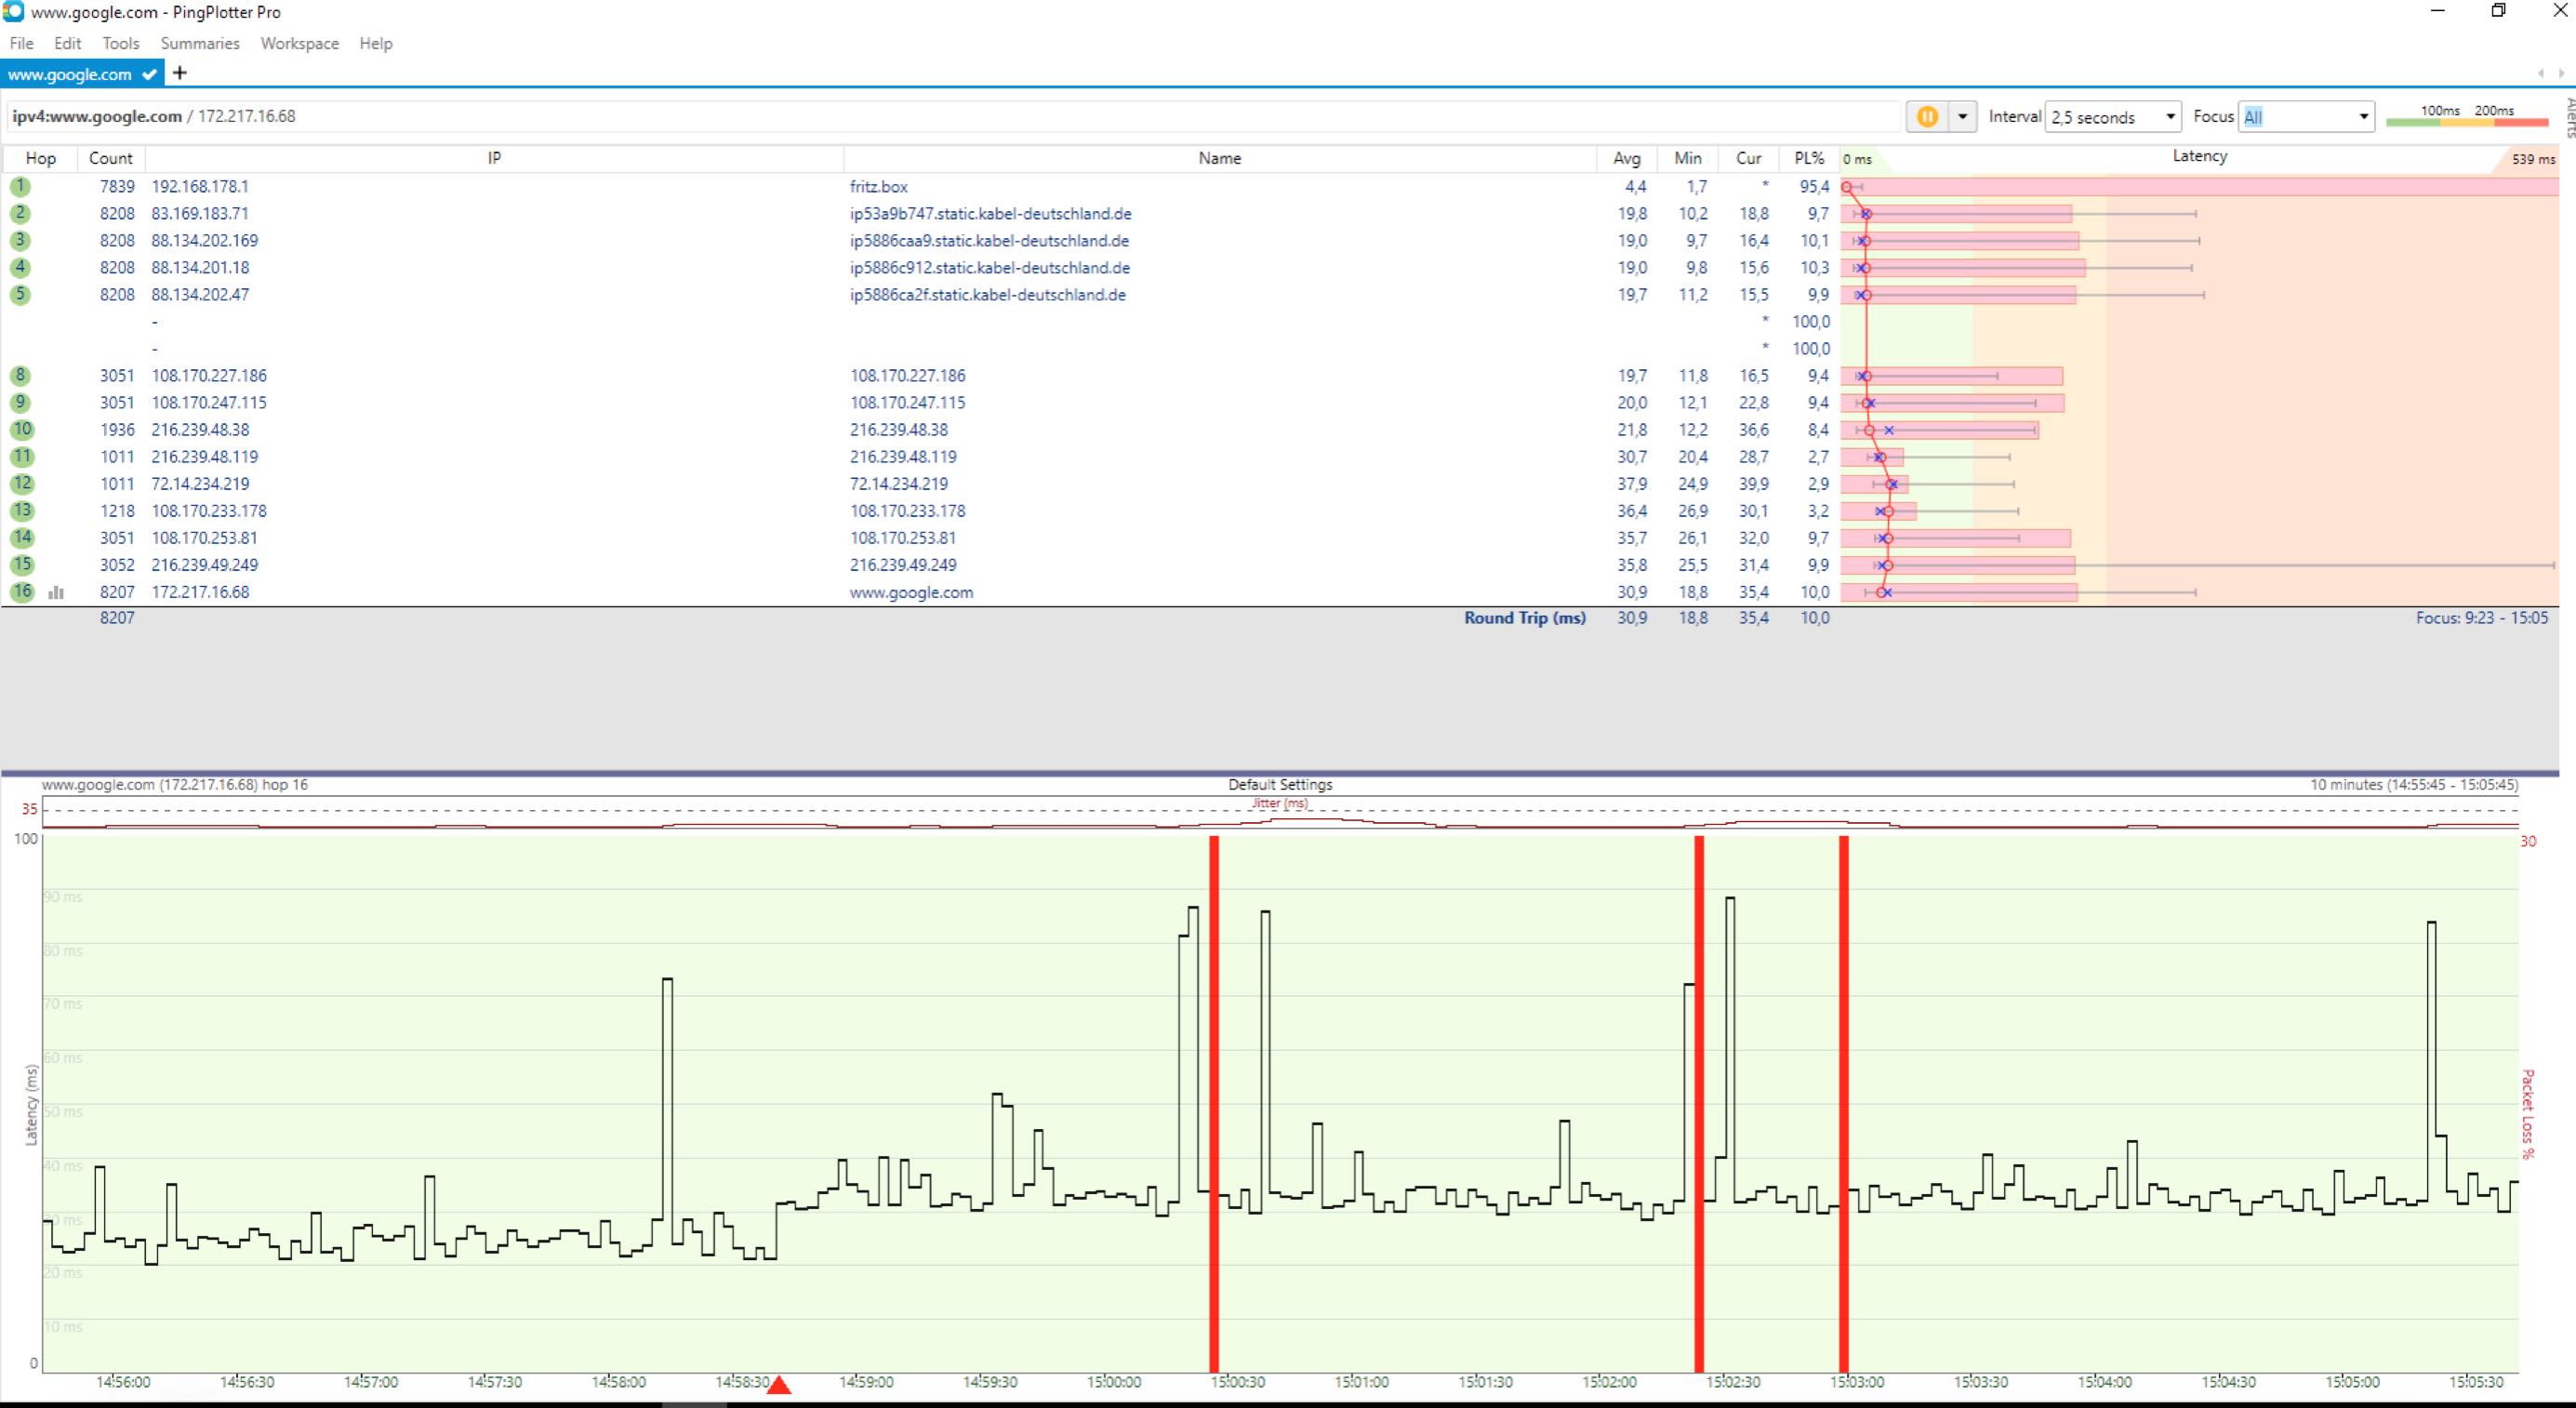Select IP 216.239.48.38 in IP column
This screenshot has height=1408, width=2576.
200,429
